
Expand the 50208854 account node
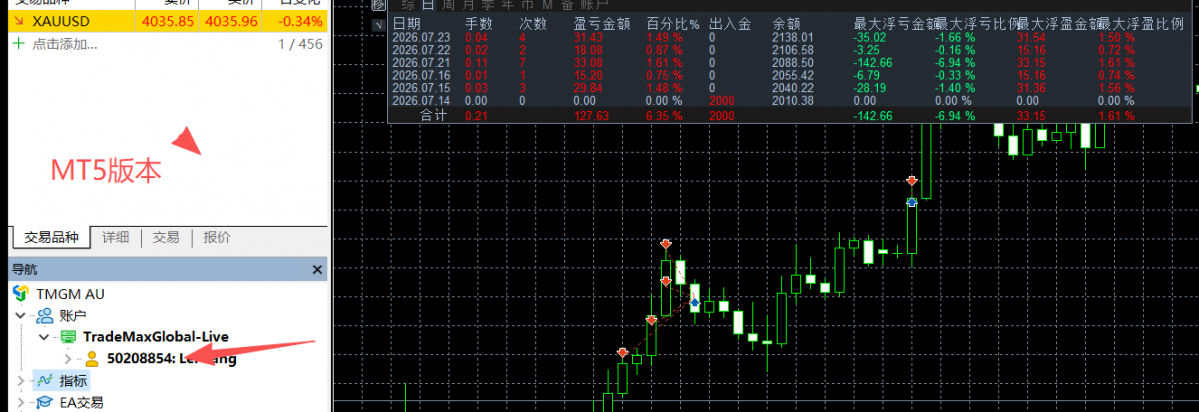[x=68, y=358]
